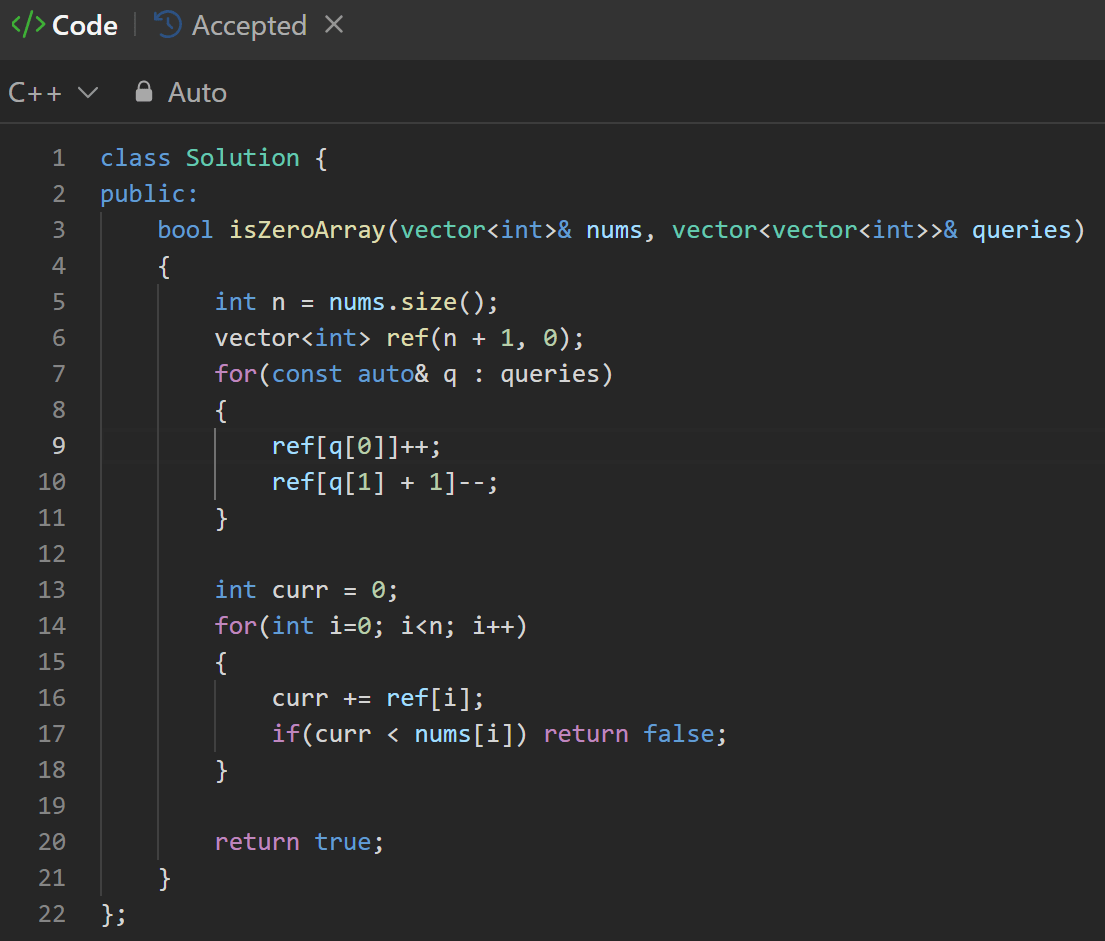Viewport: 1105px width, 941px height.
Task: Select line number 9 in gutter
Action: coord(58,445)
